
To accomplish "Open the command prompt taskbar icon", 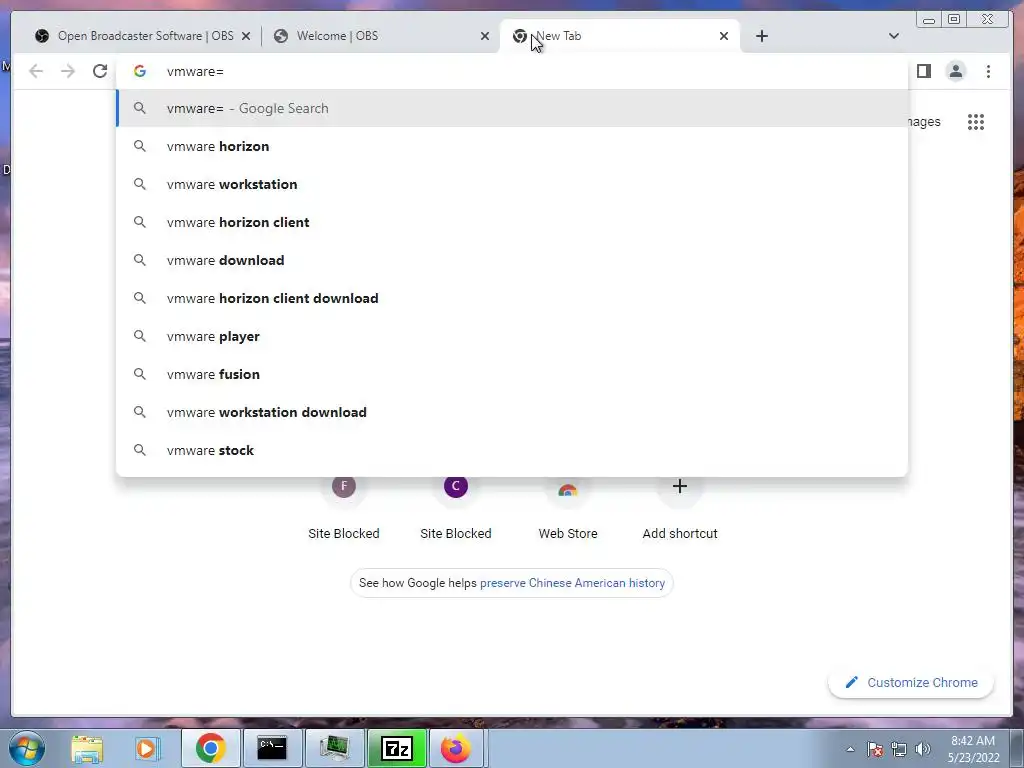I will click(272, 748).
